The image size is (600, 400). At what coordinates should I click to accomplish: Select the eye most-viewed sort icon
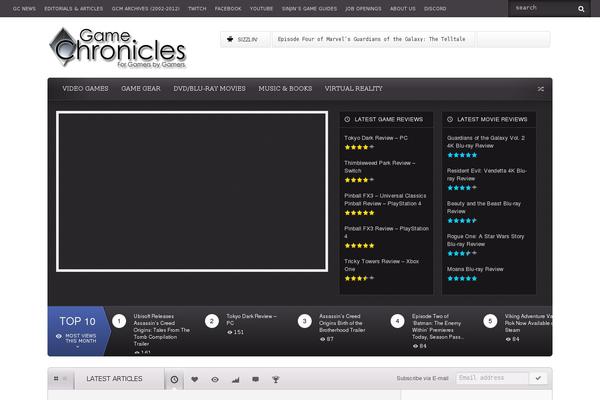coord(215,379)
